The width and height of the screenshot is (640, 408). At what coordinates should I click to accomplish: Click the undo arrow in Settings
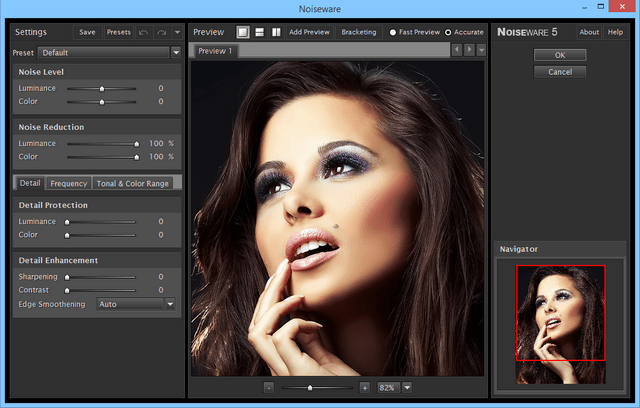[145, 32]
